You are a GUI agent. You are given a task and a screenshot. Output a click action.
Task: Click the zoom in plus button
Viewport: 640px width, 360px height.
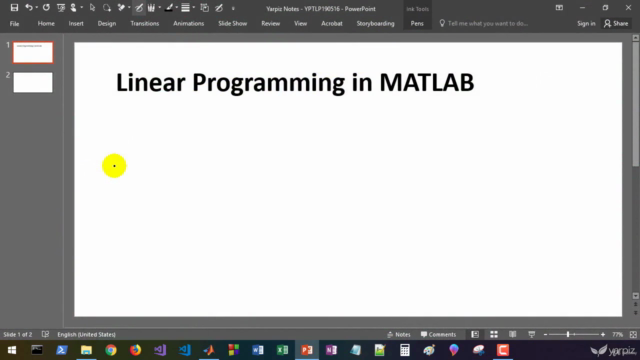click(x=603, y=335)
